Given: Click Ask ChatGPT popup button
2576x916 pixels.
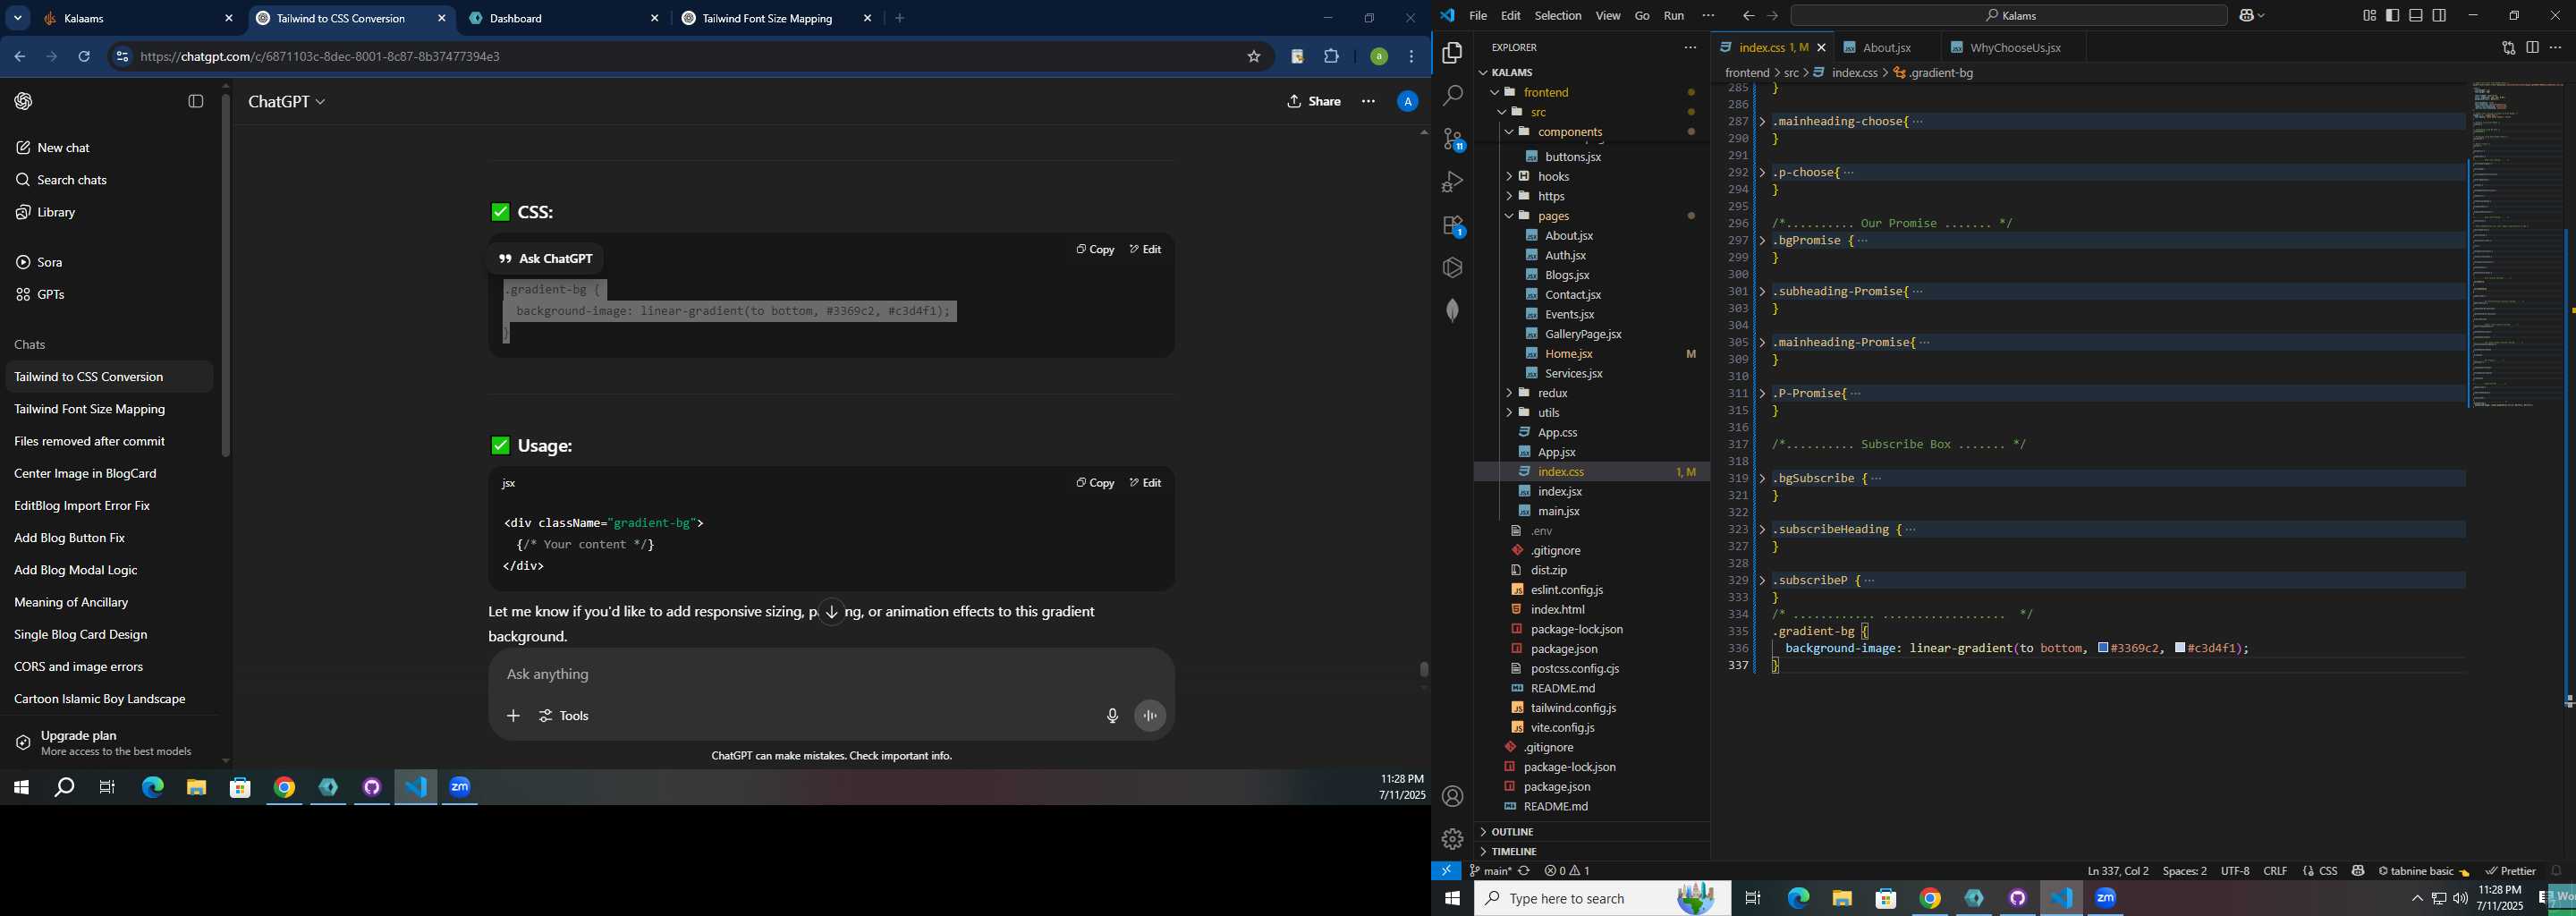Looking at the screenshot, I should (546, 259).
